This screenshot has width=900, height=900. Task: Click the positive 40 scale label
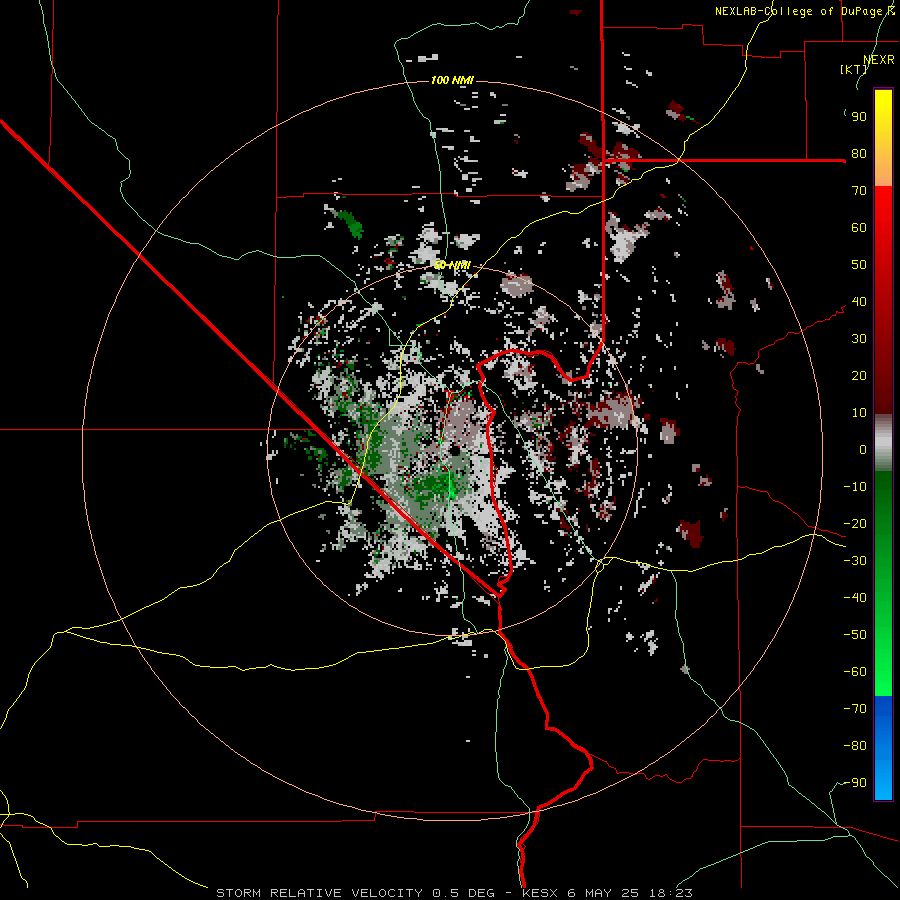[859, 302]
